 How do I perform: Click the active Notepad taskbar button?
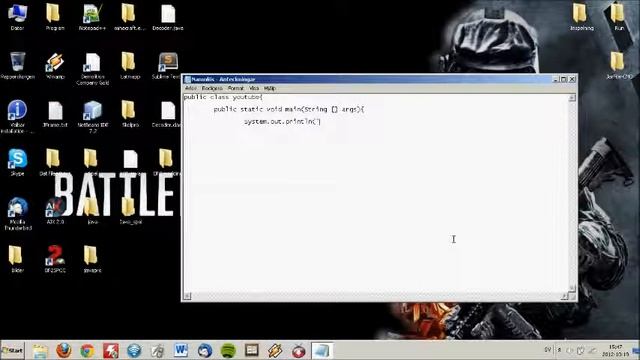(322, 351)
